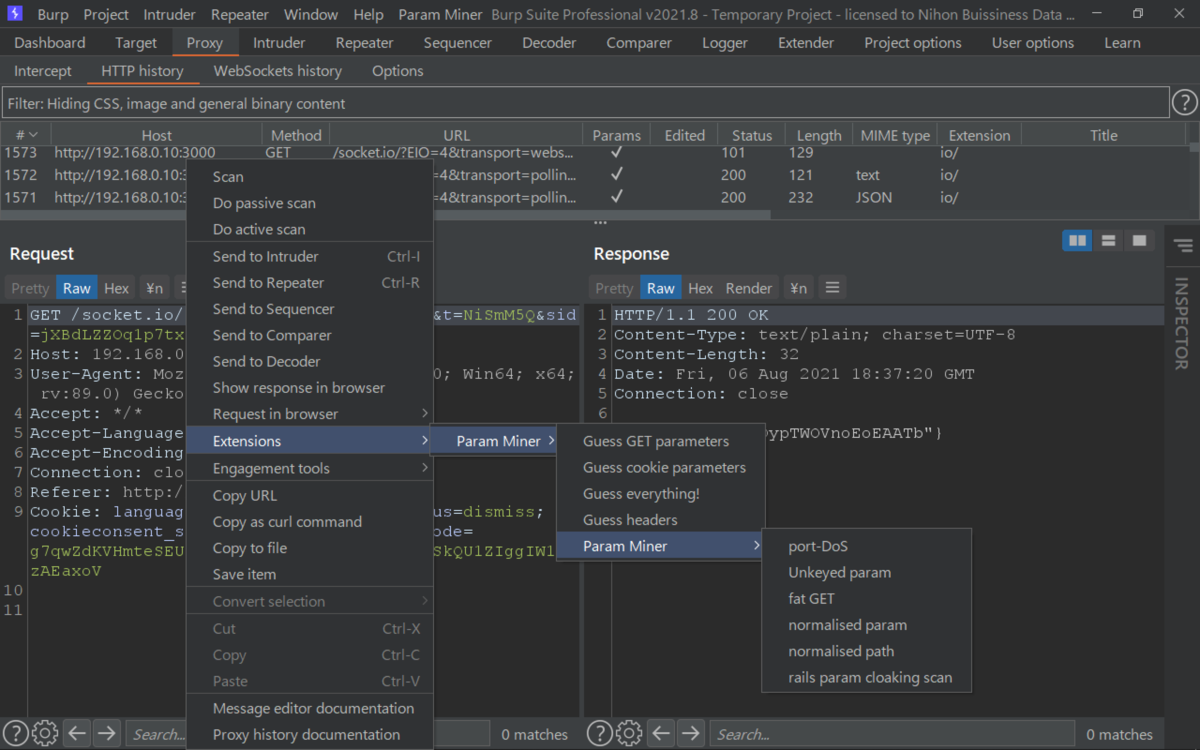This screenshot has height=750, width=1200.
Task: Expand Param Miner extension submenu
Action: [494, 441]
